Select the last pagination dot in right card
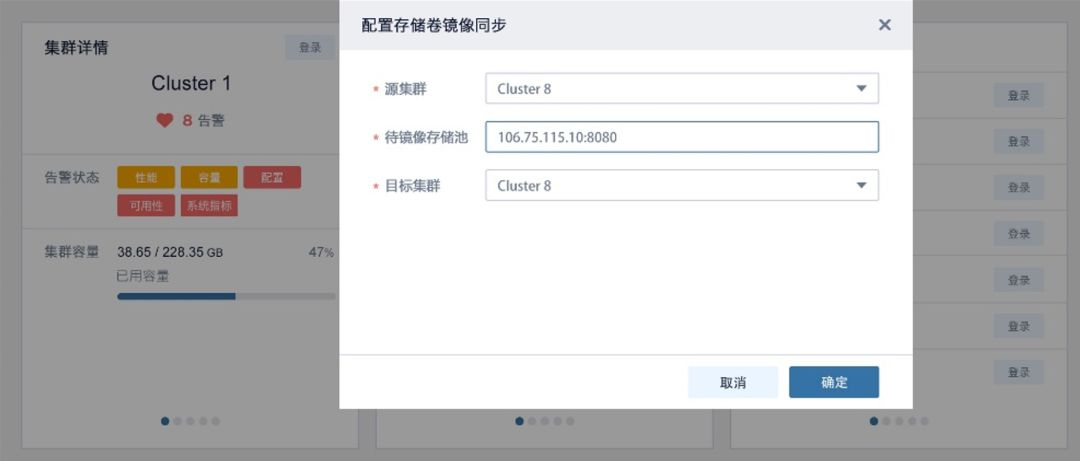Image resolution: width=1080 pixels, height=461 pixels. click(x=924, y=421)
